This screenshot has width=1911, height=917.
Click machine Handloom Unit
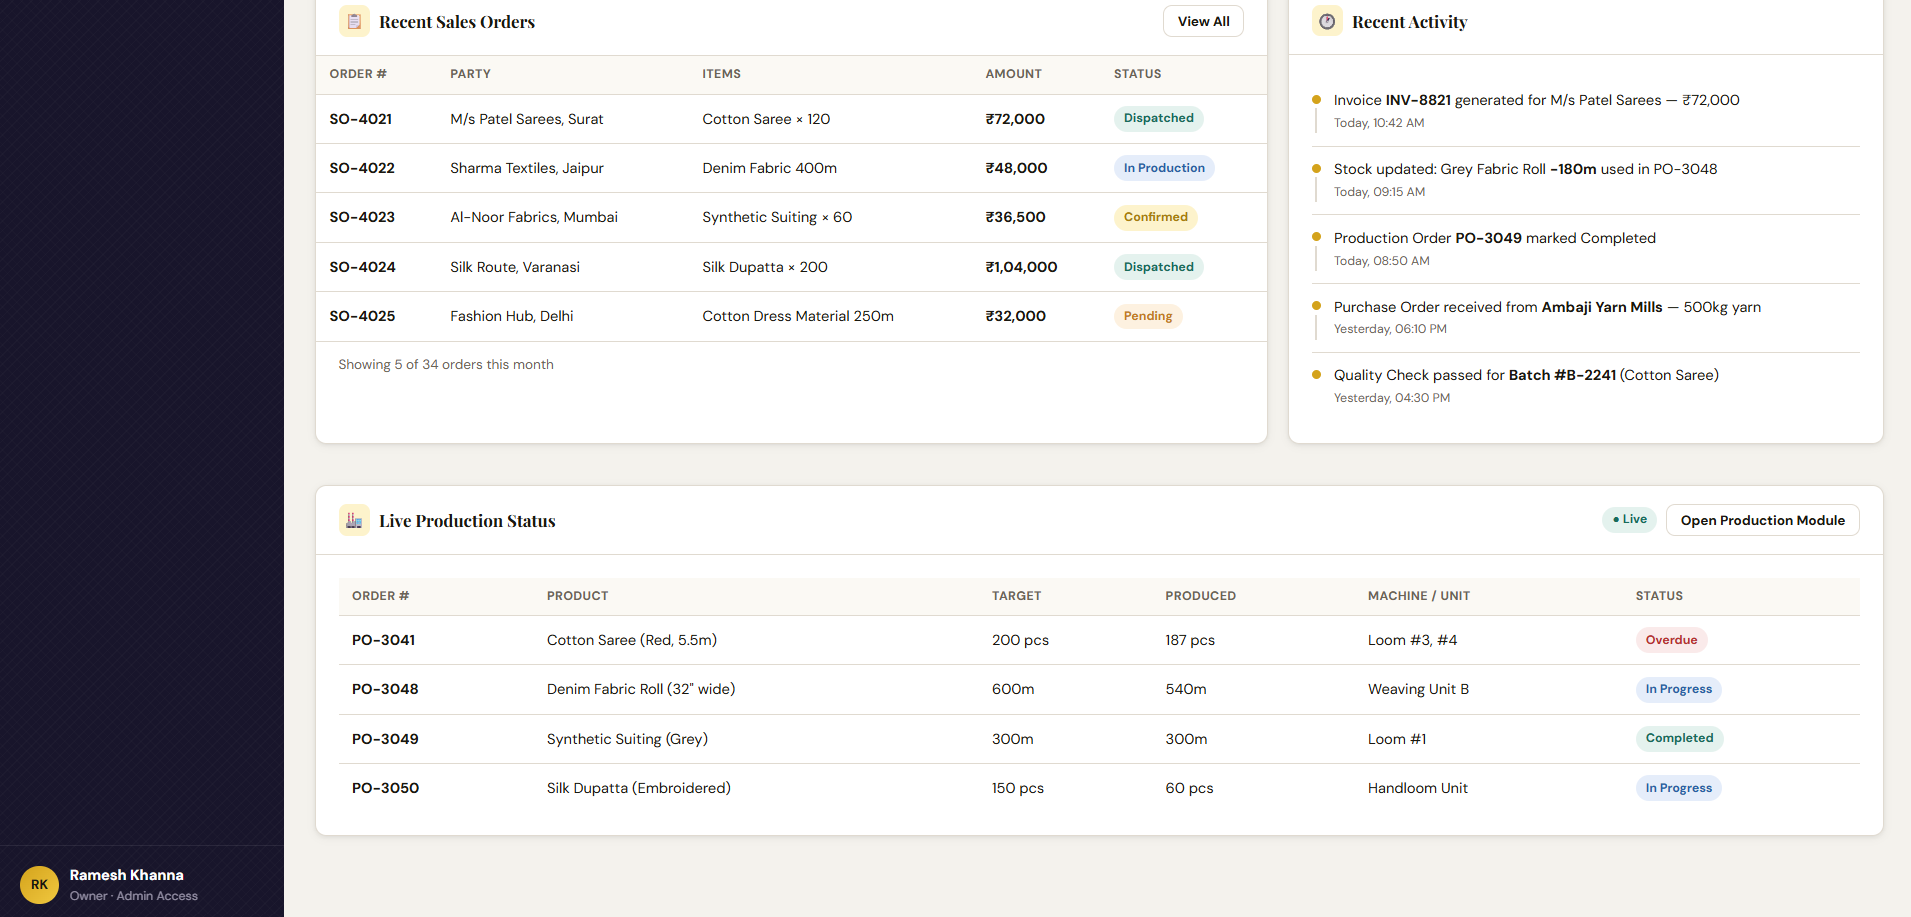pos(1417,788)
